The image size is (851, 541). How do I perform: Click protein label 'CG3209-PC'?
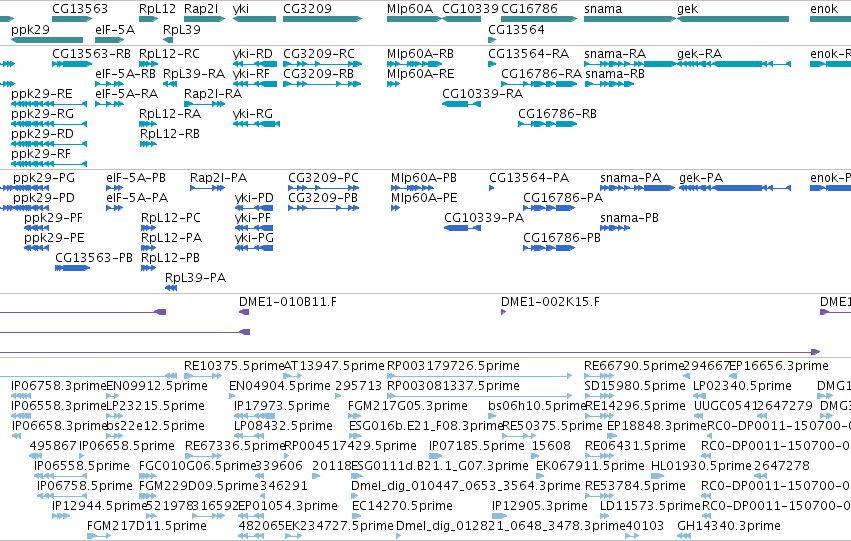point(323,178)
